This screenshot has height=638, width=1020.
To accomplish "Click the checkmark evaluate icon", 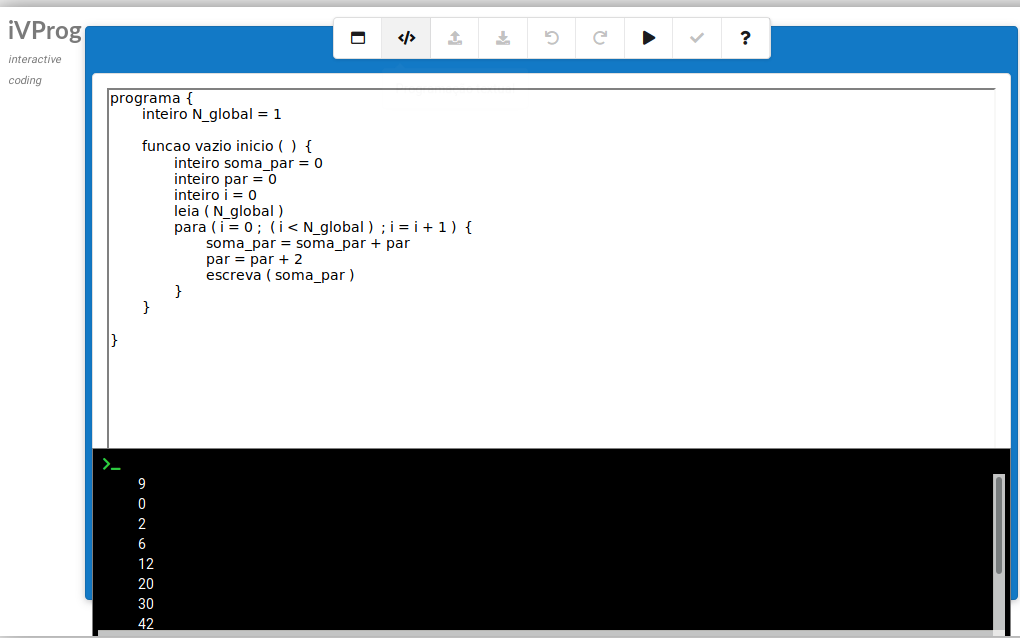I will point(697,38).
